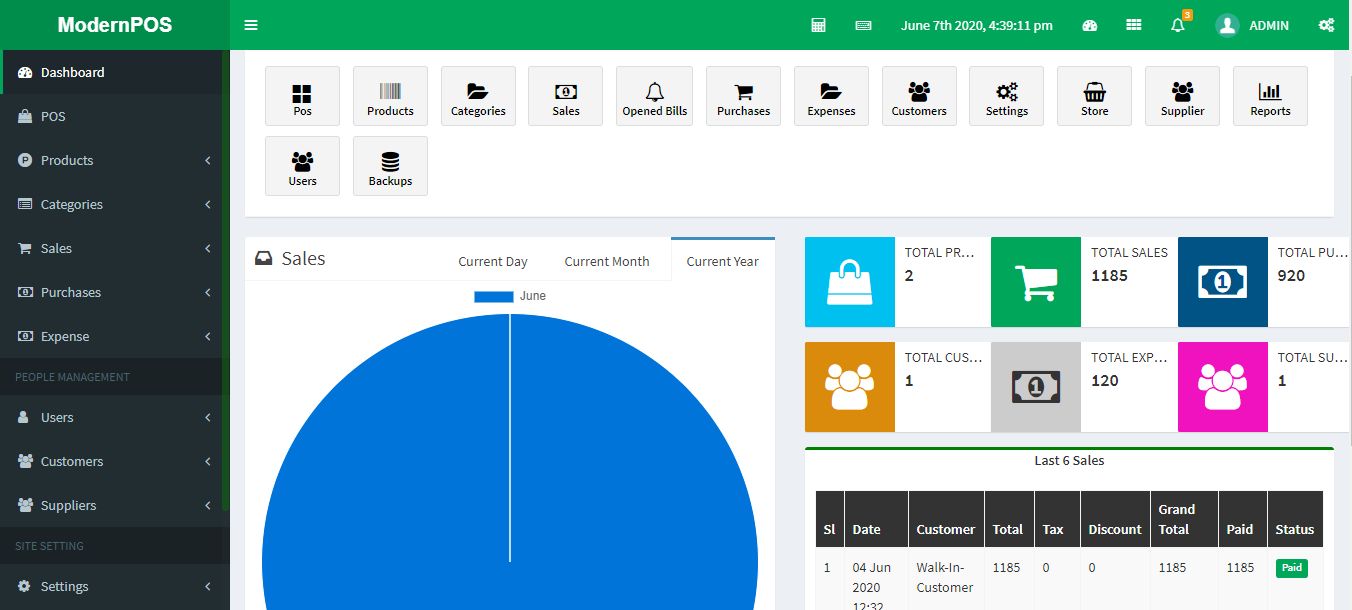
Task: Expand the Users sidebar menu
Action: 115,417
